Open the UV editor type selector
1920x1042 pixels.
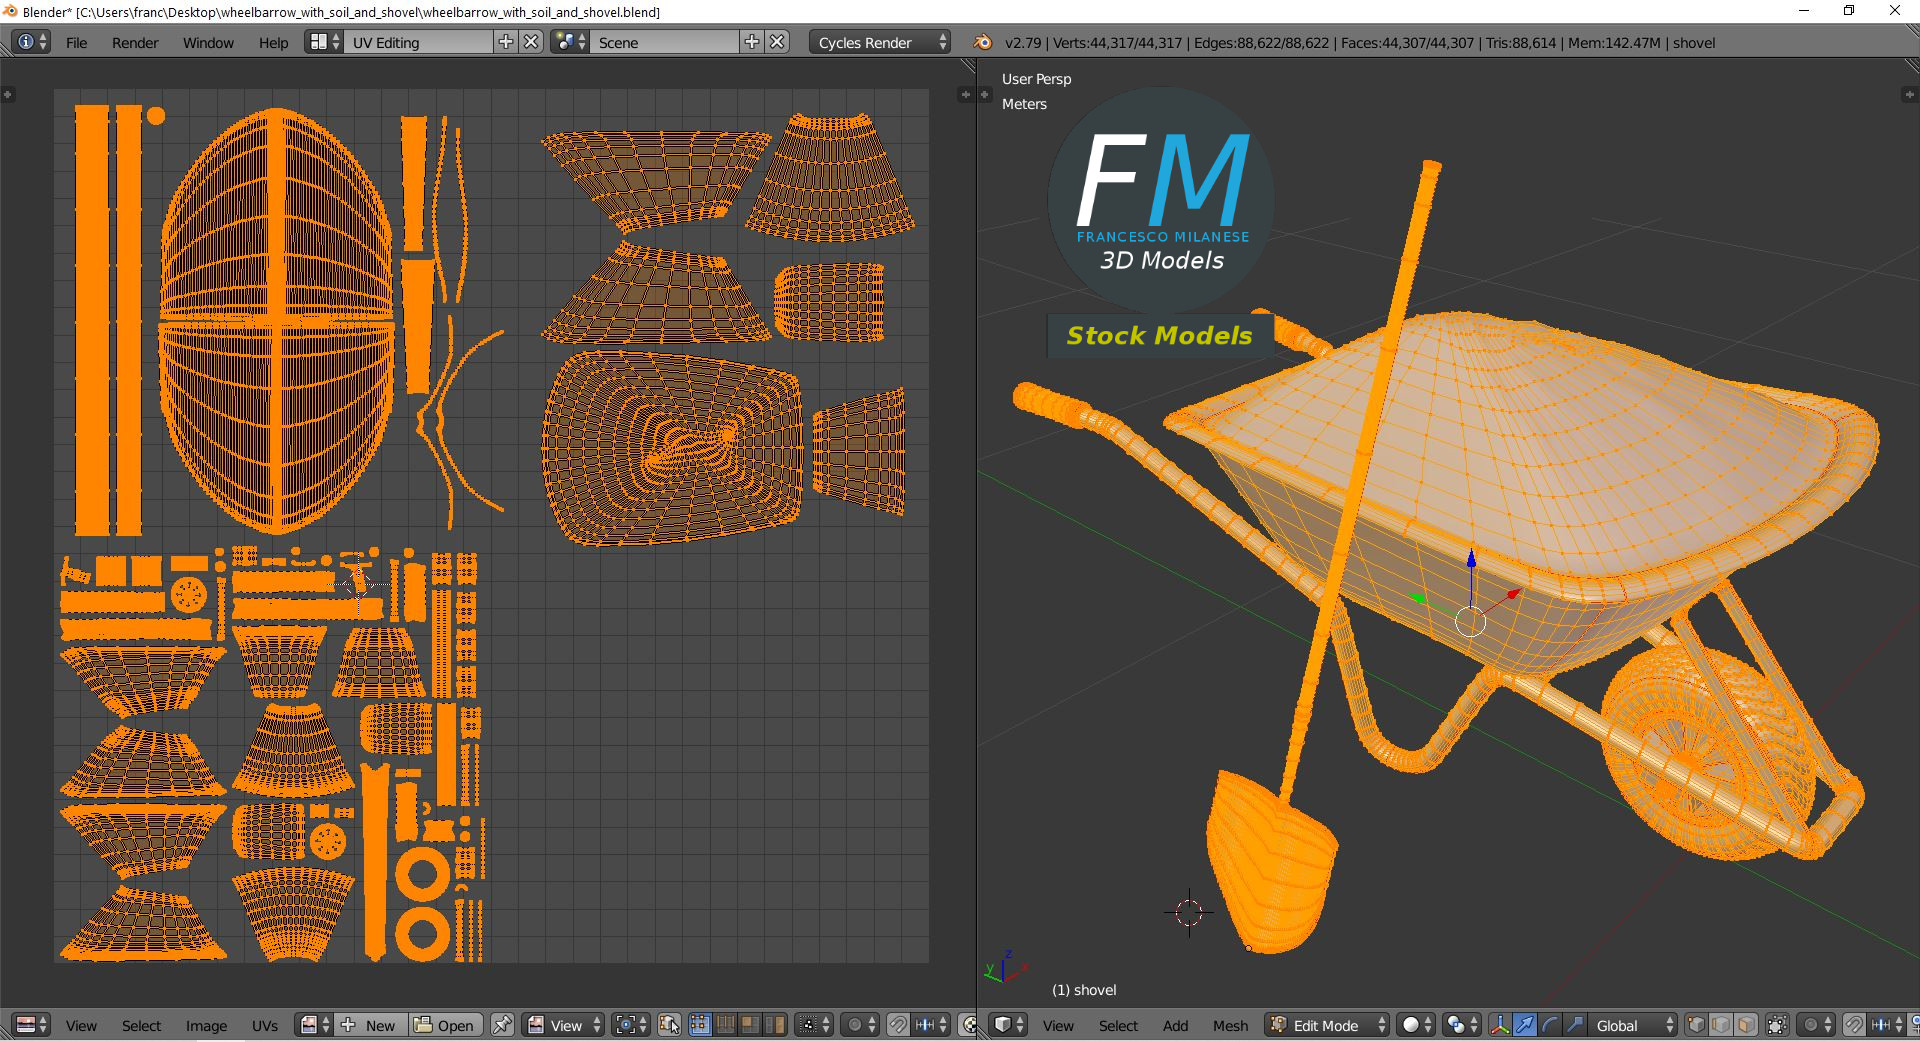[x=31, y=1025]
